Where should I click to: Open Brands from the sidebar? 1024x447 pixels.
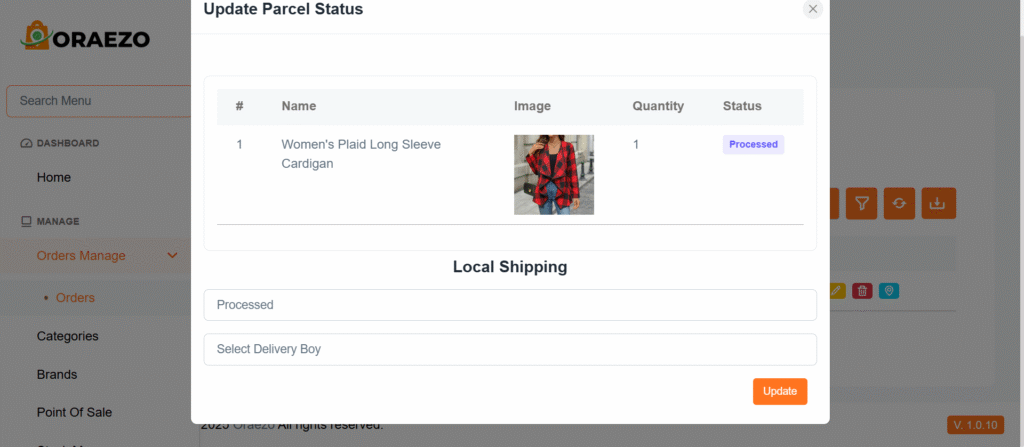57,374
